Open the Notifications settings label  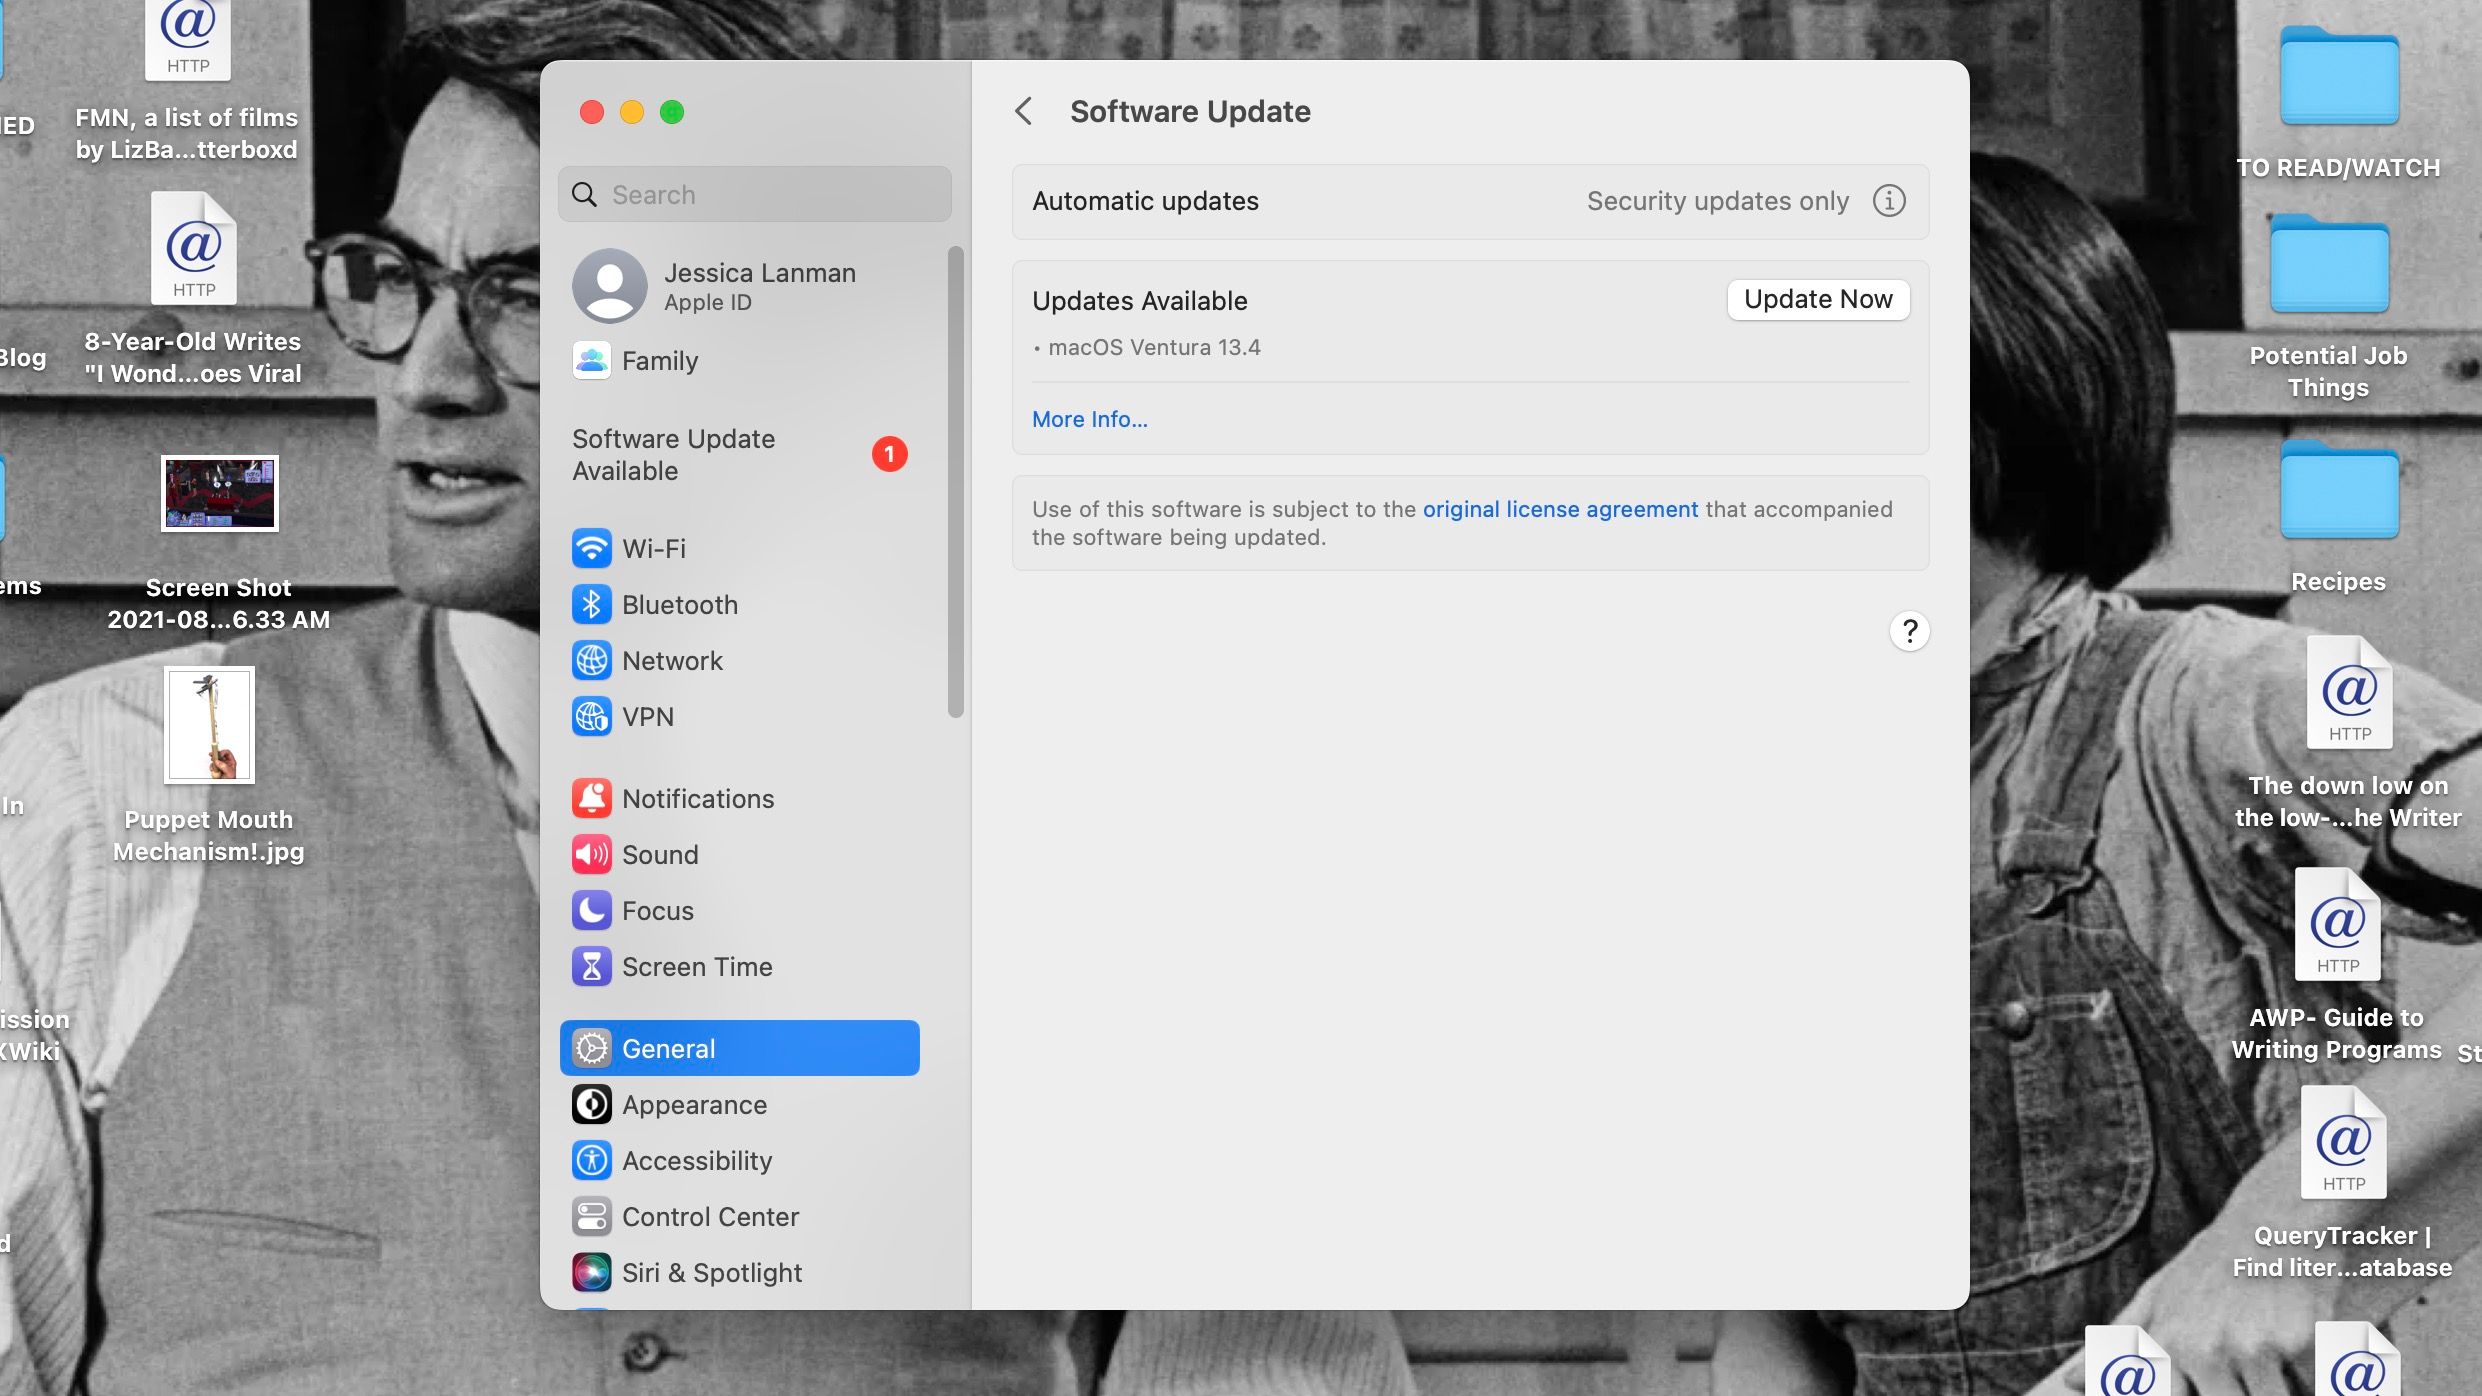(x=698, y=798)
